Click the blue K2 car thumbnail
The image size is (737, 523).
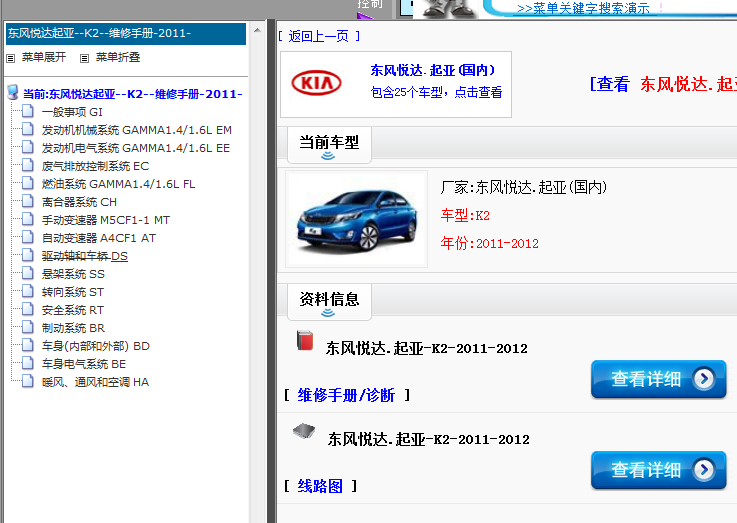pos(356,220)
